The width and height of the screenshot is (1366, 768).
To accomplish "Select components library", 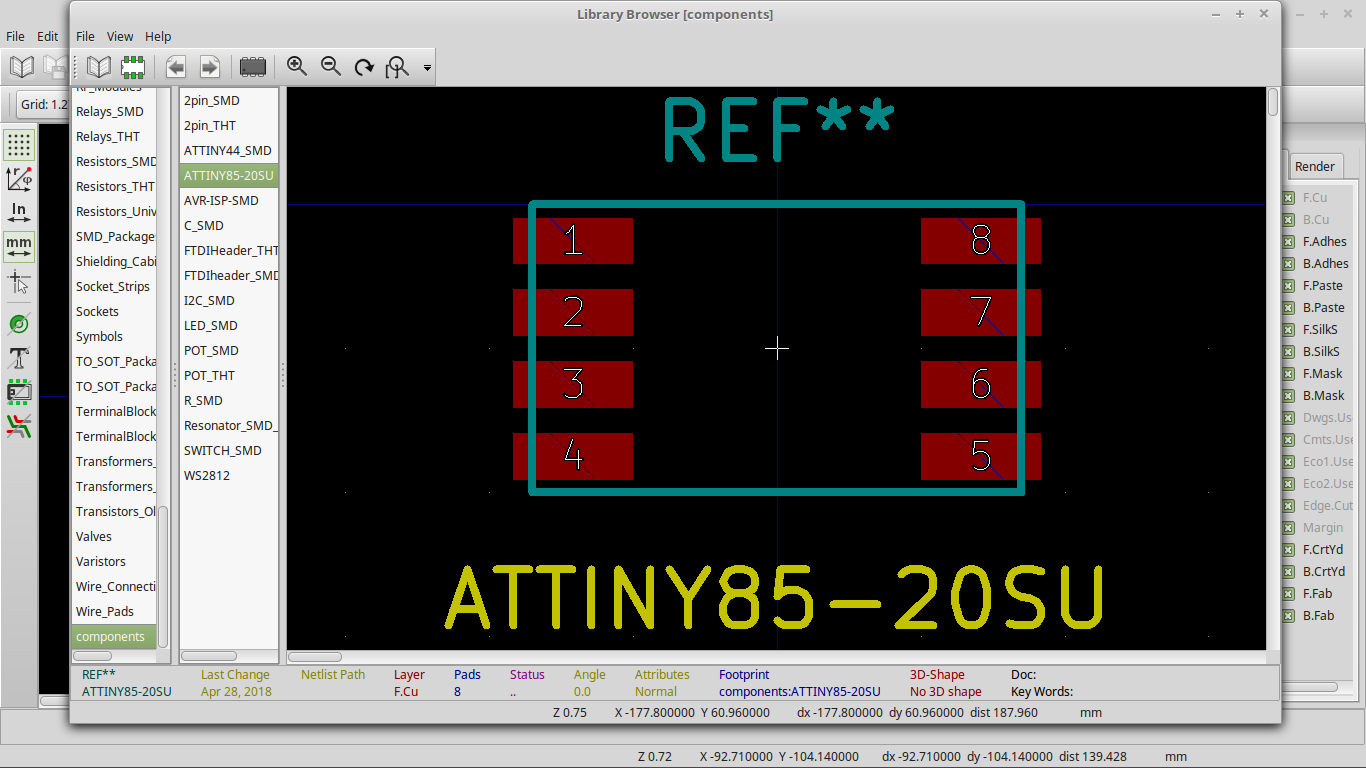I will 114,637.
